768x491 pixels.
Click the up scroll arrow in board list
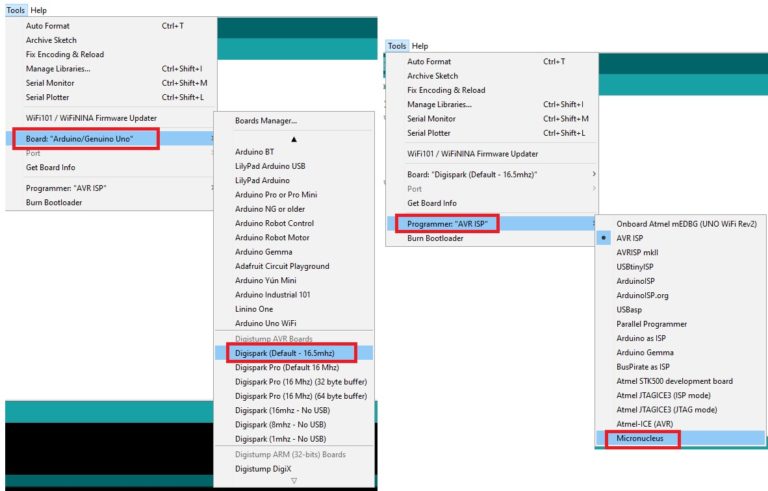pyautogui.click(x=294, y=139)
